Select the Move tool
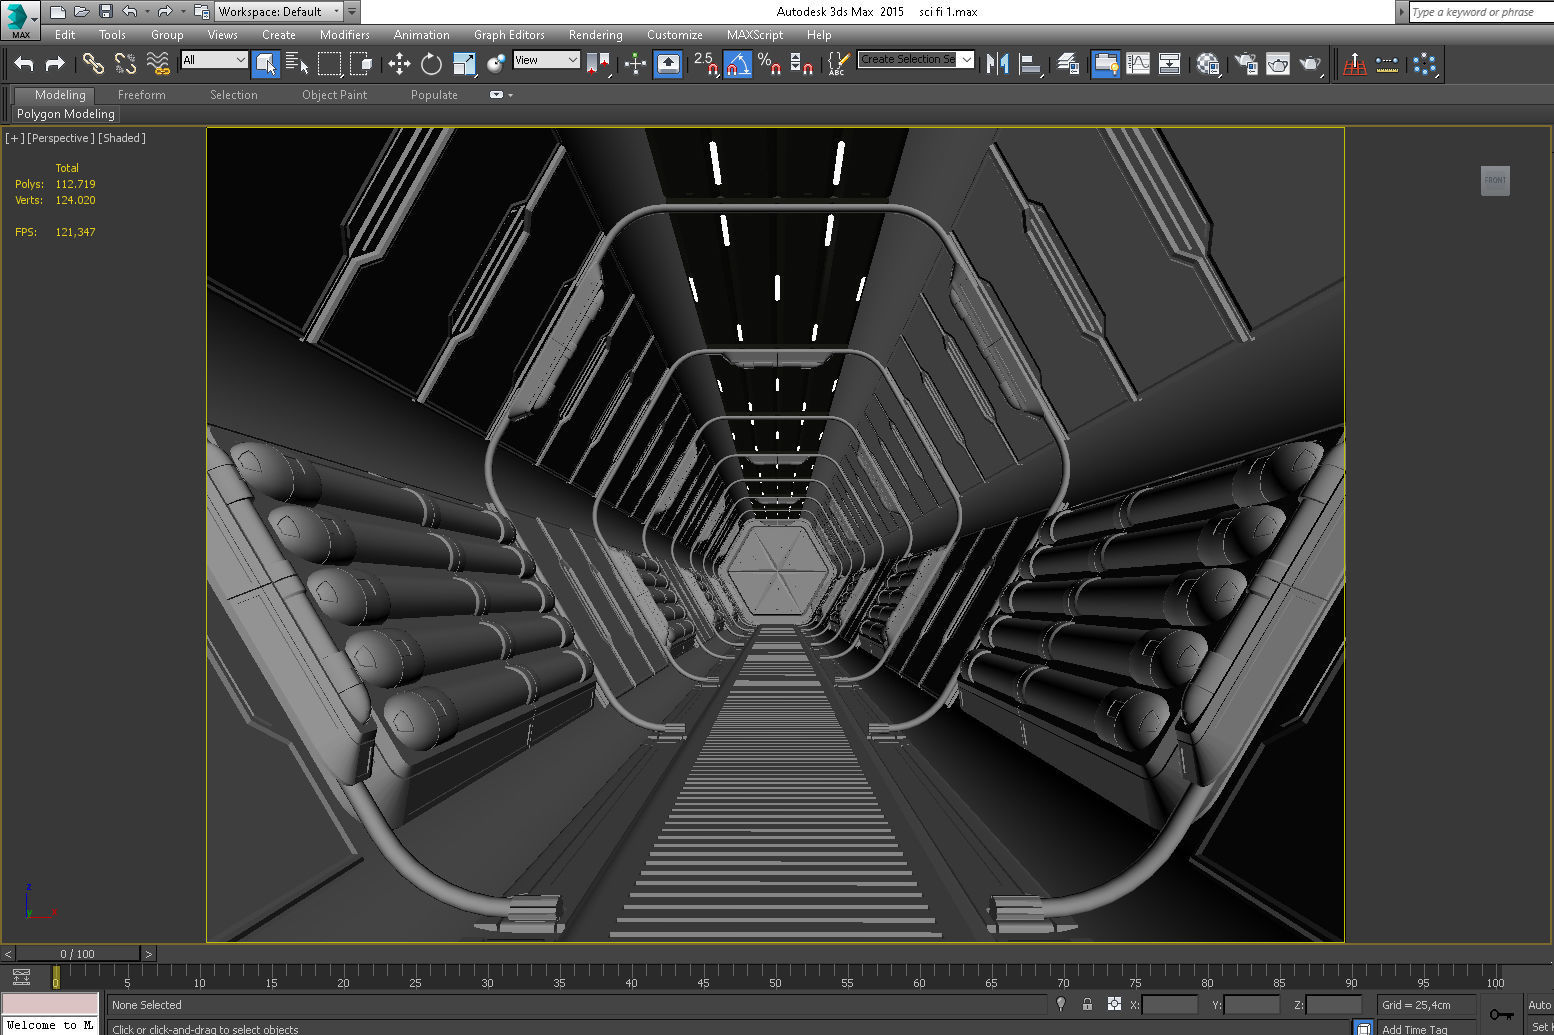The image size is (1554, 1035). tap(399, 64)
